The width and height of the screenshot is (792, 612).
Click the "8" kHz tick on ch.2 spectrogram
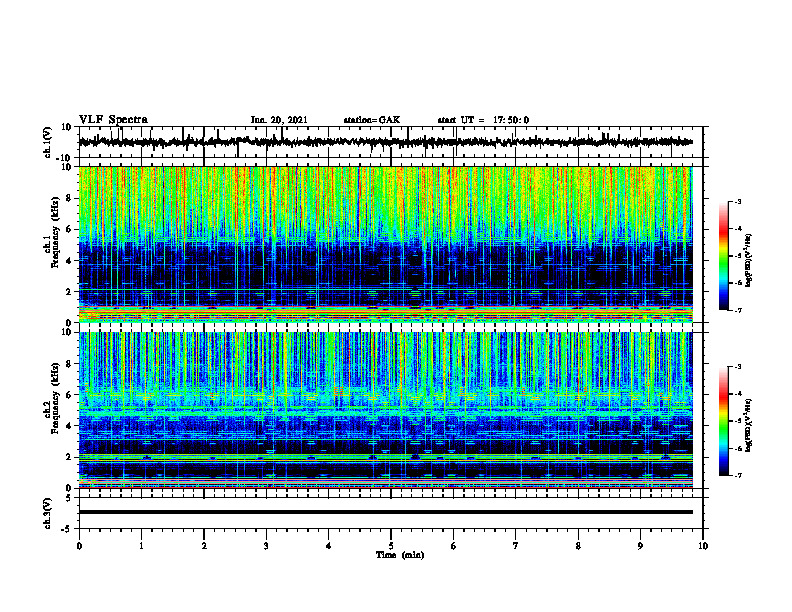coord(70,364)
